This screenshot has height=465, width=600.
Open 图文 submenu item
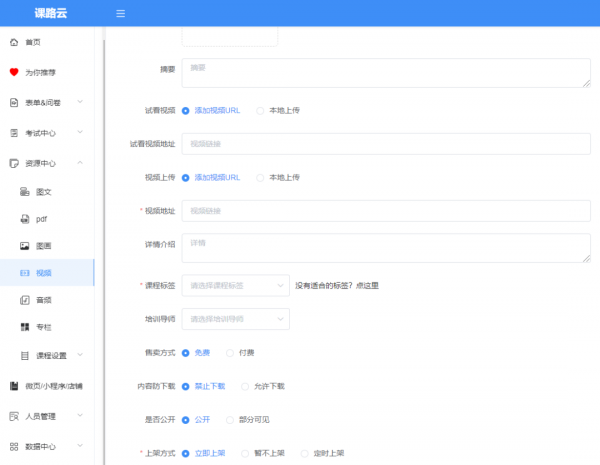coord(47,192)
